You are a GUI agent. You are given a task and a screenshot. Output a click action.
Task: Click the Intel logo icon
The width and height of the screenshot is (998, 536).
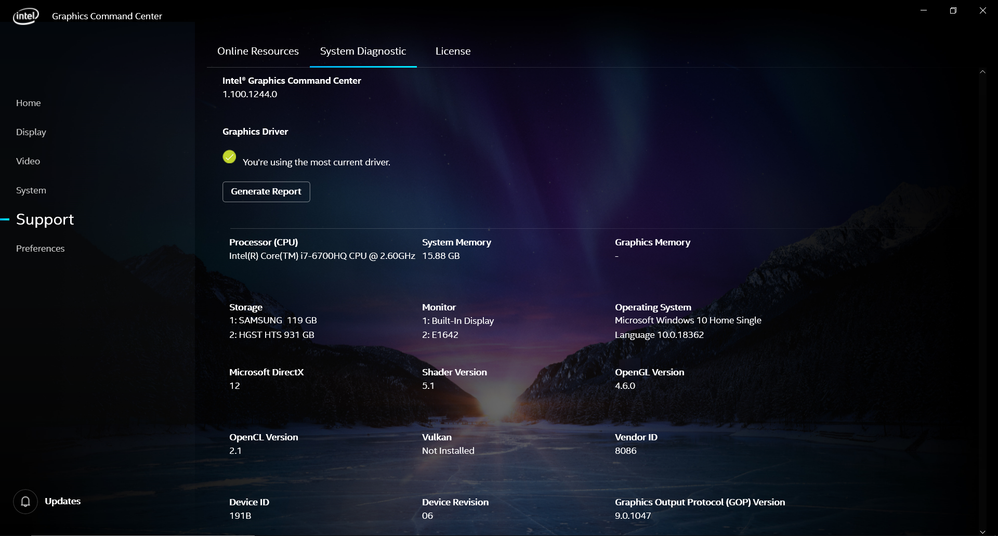[26, 16]
